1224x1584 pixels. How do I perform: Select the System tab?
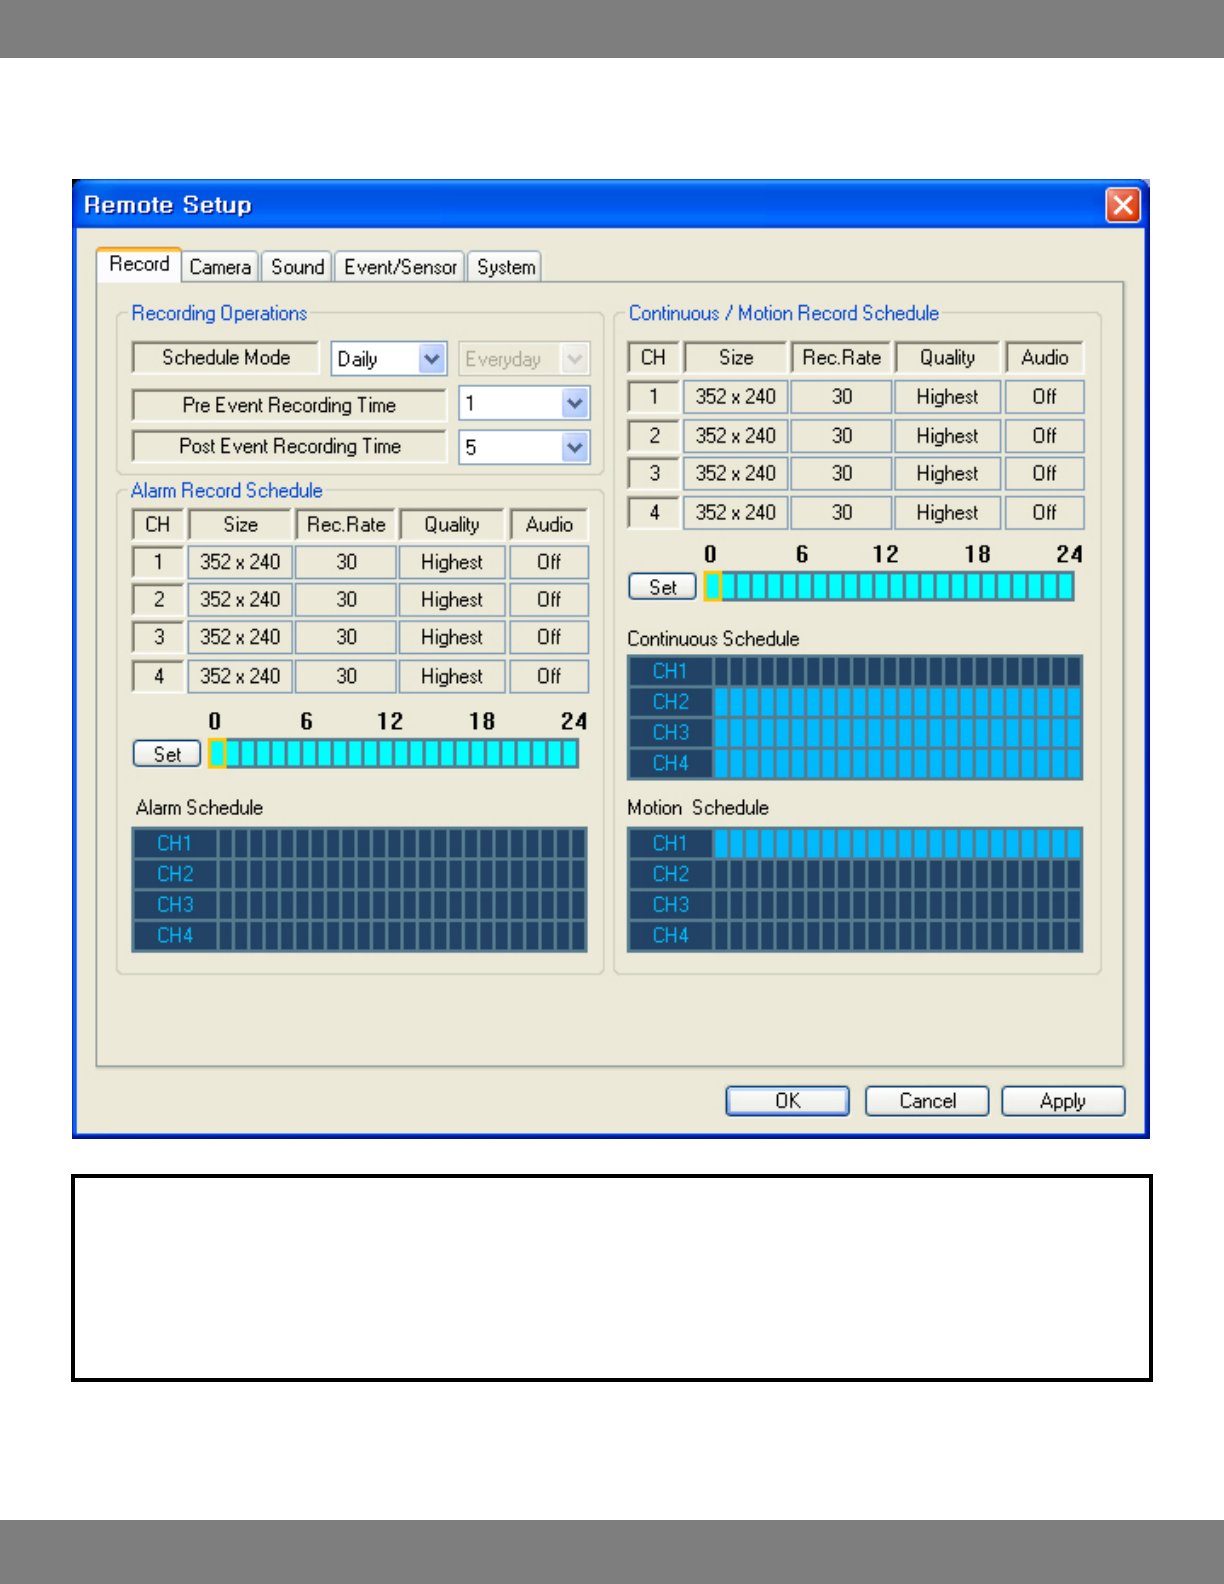coord(505,267)
